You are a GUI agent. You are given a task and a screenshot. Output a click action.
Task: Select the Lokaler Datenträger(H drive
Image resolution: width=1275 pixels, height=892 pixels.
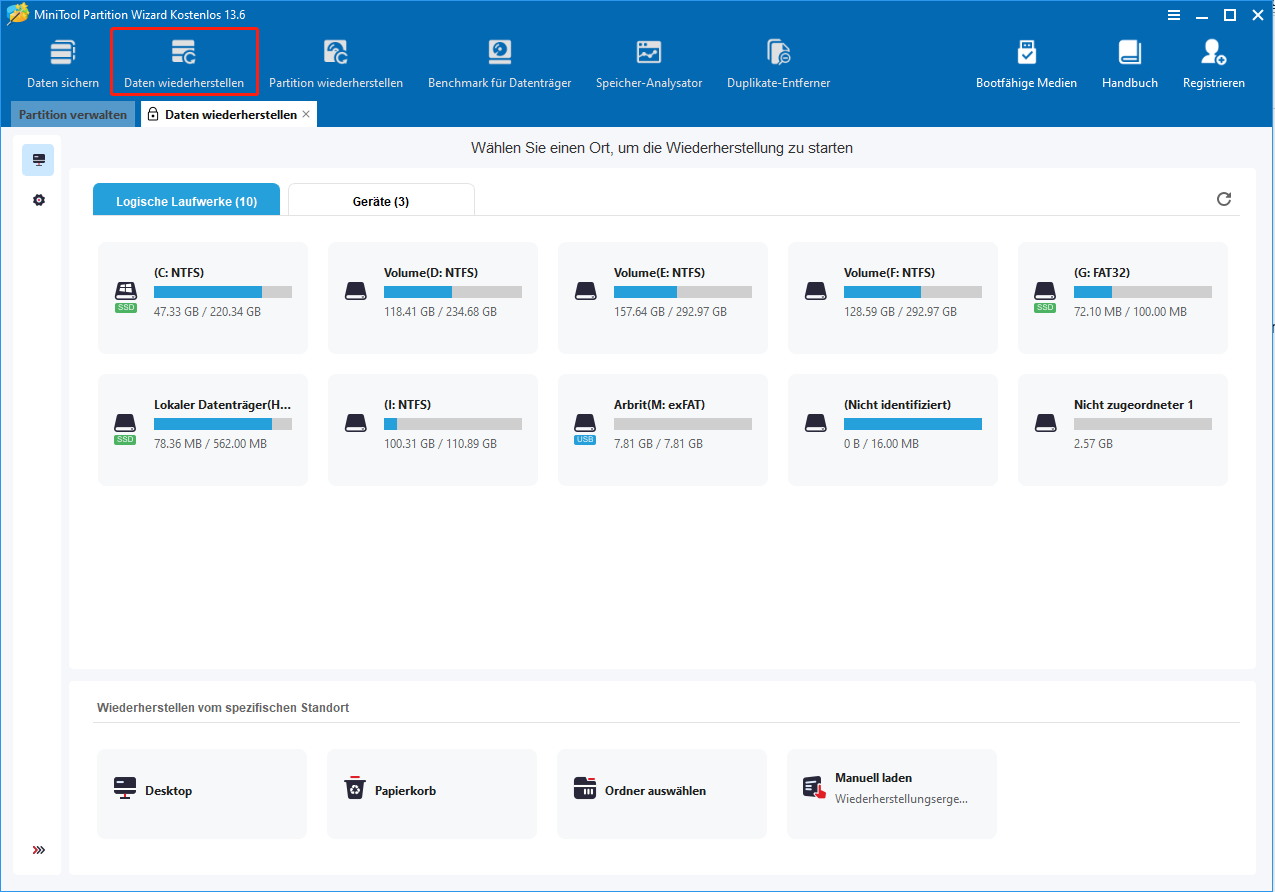coord(203,430)
